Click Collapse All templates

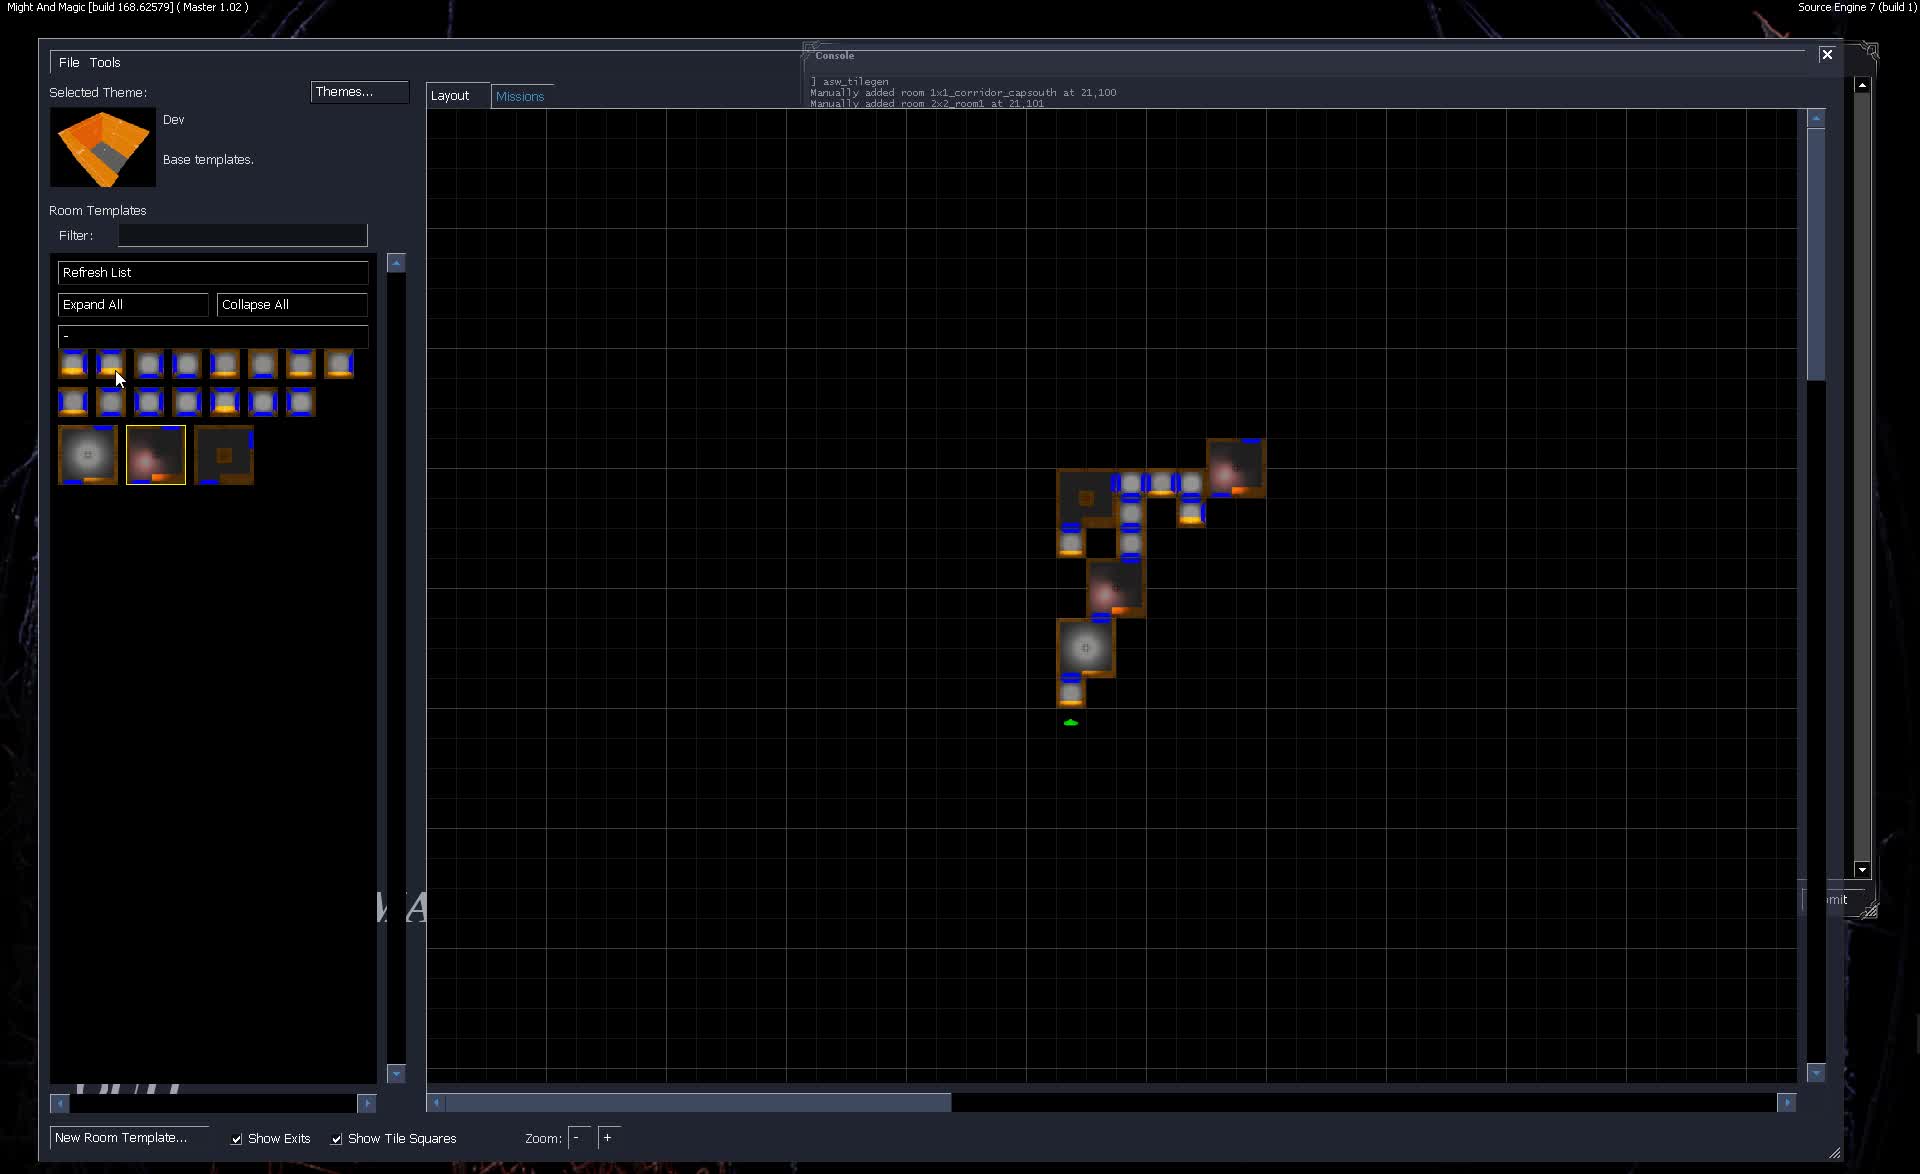coord(291,304)
